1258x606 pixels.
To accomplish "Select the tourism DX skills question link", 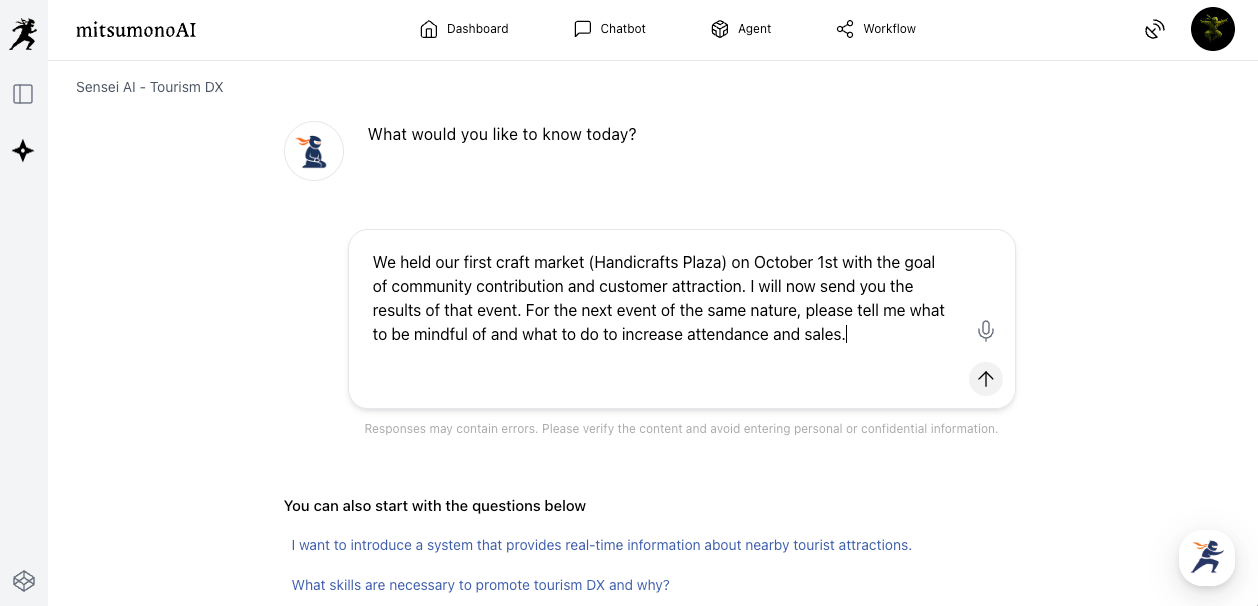I will click(x=480, y=585).
